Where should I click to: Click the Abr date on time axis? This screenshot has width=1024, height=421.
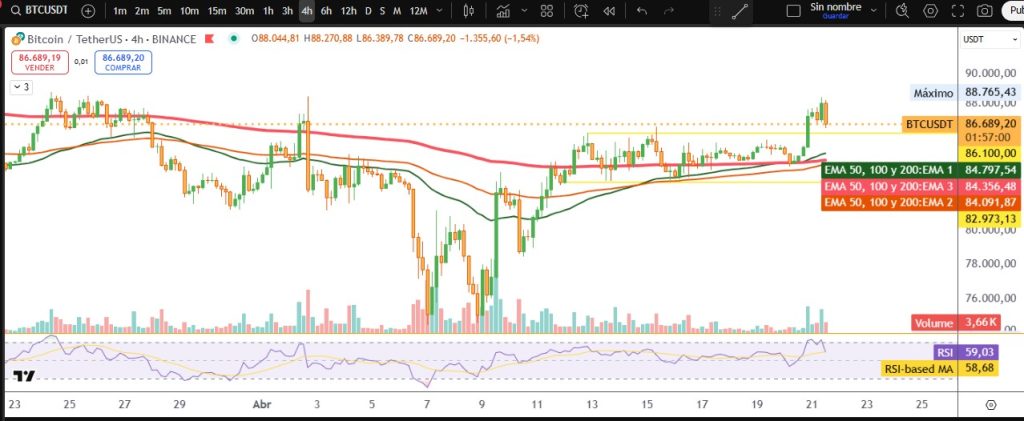(261, 405)
